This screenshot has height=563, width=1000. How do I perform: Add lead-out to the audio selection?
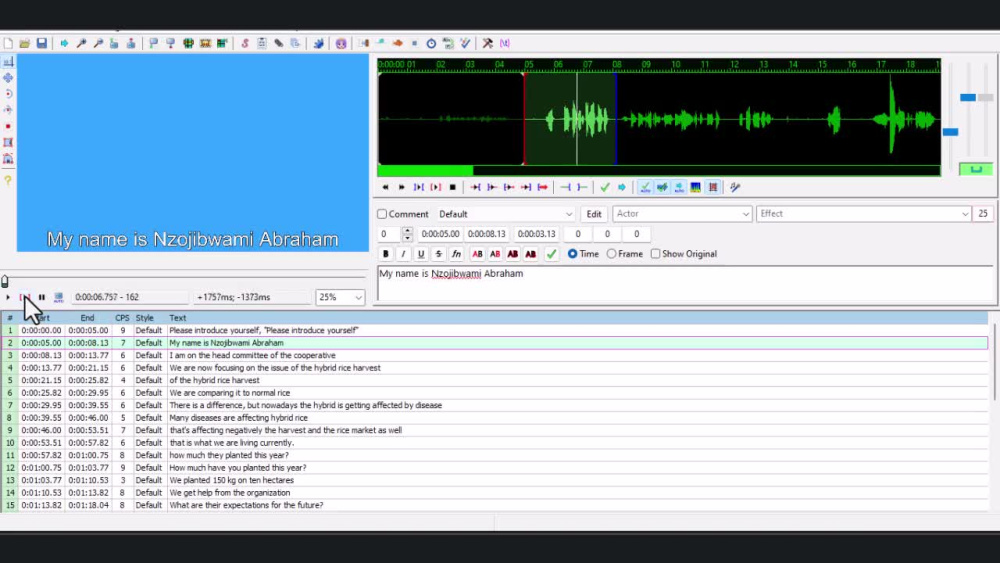[582, 187]
